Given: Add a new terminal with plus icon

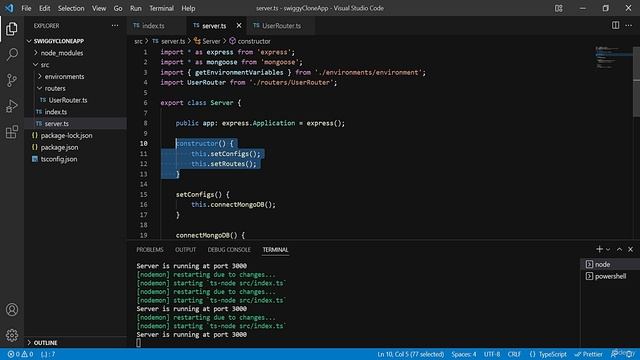Looking at the screenshot, I should (x=599, y=249).
